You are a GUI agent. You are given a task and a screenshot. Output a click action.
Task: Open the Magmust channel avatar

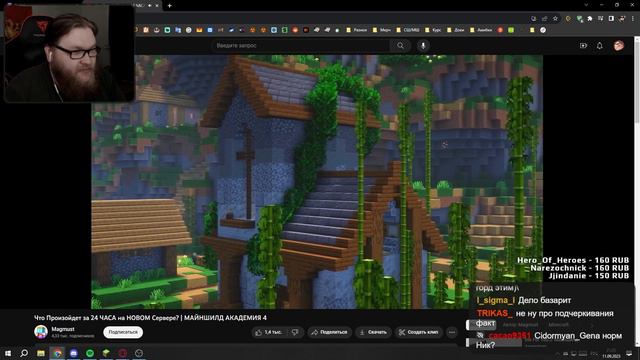[x=41, y=332]
